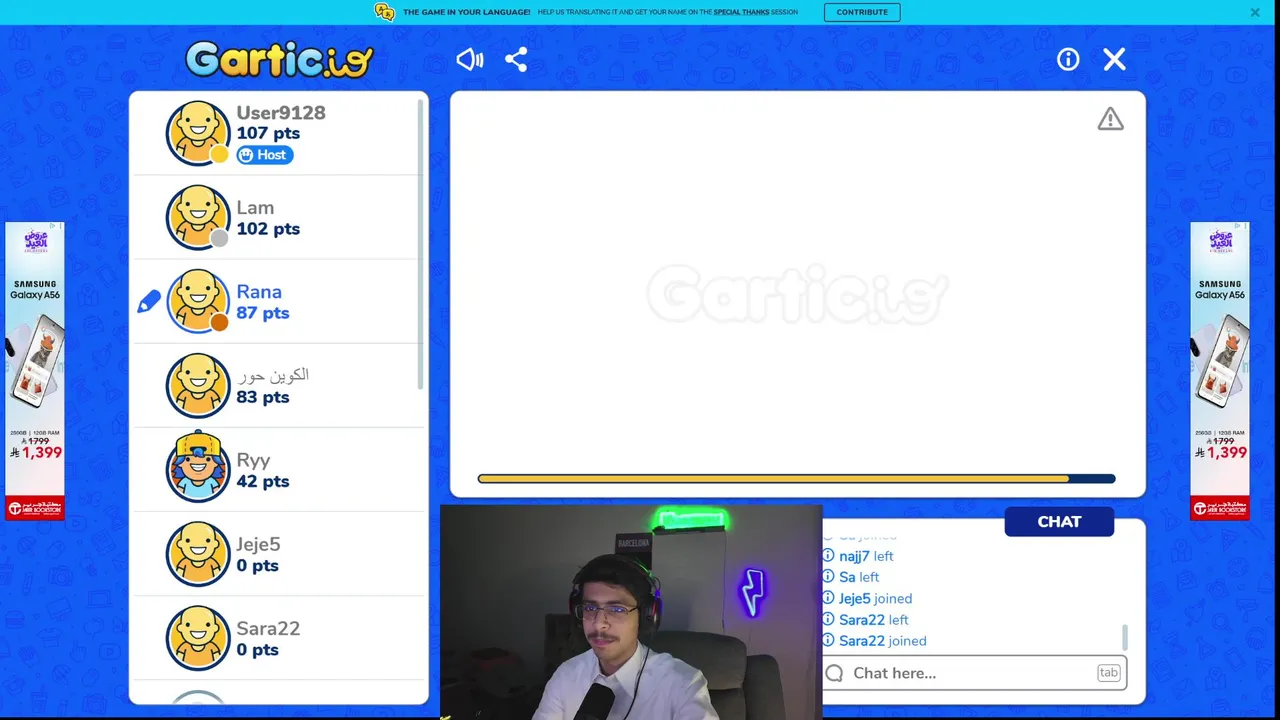Click 'Sa left' chat message
Screen dimensions: 1280x720
tap(859, 577)
